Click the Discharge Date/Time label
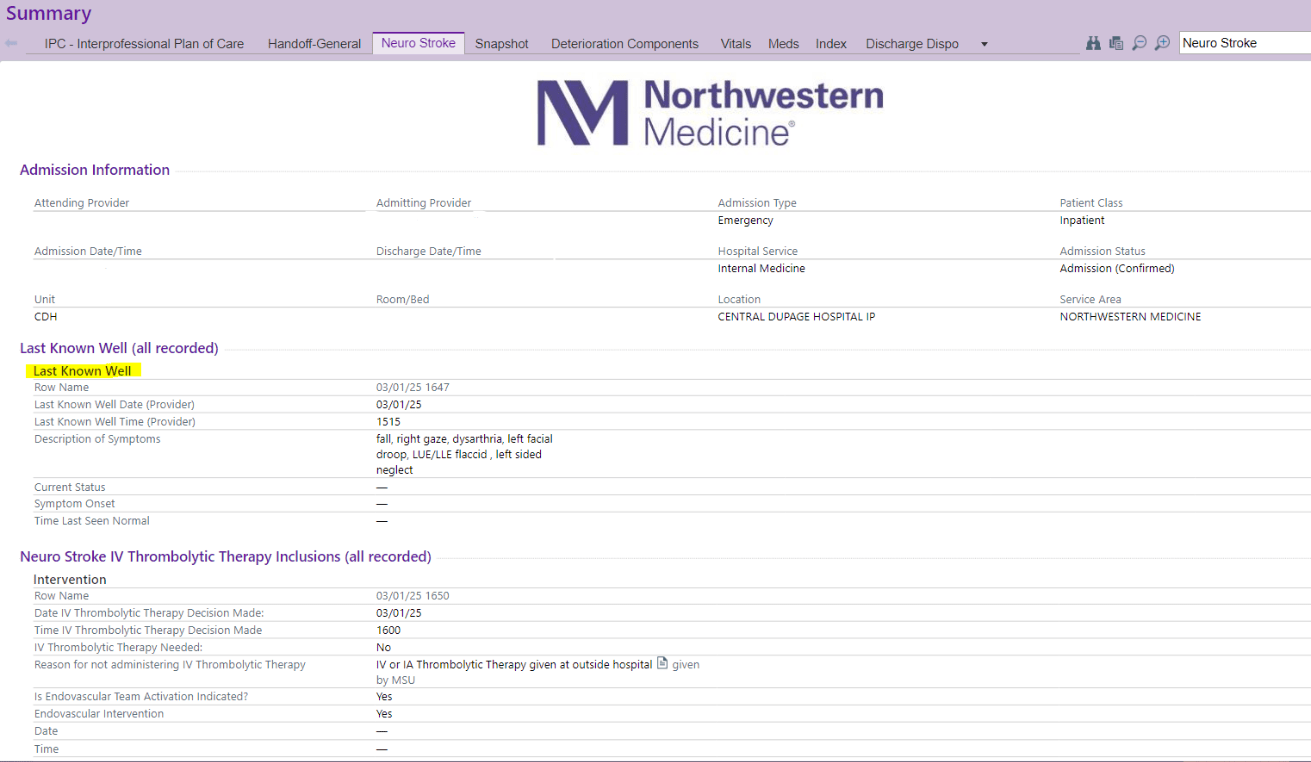 pos(429,251)
